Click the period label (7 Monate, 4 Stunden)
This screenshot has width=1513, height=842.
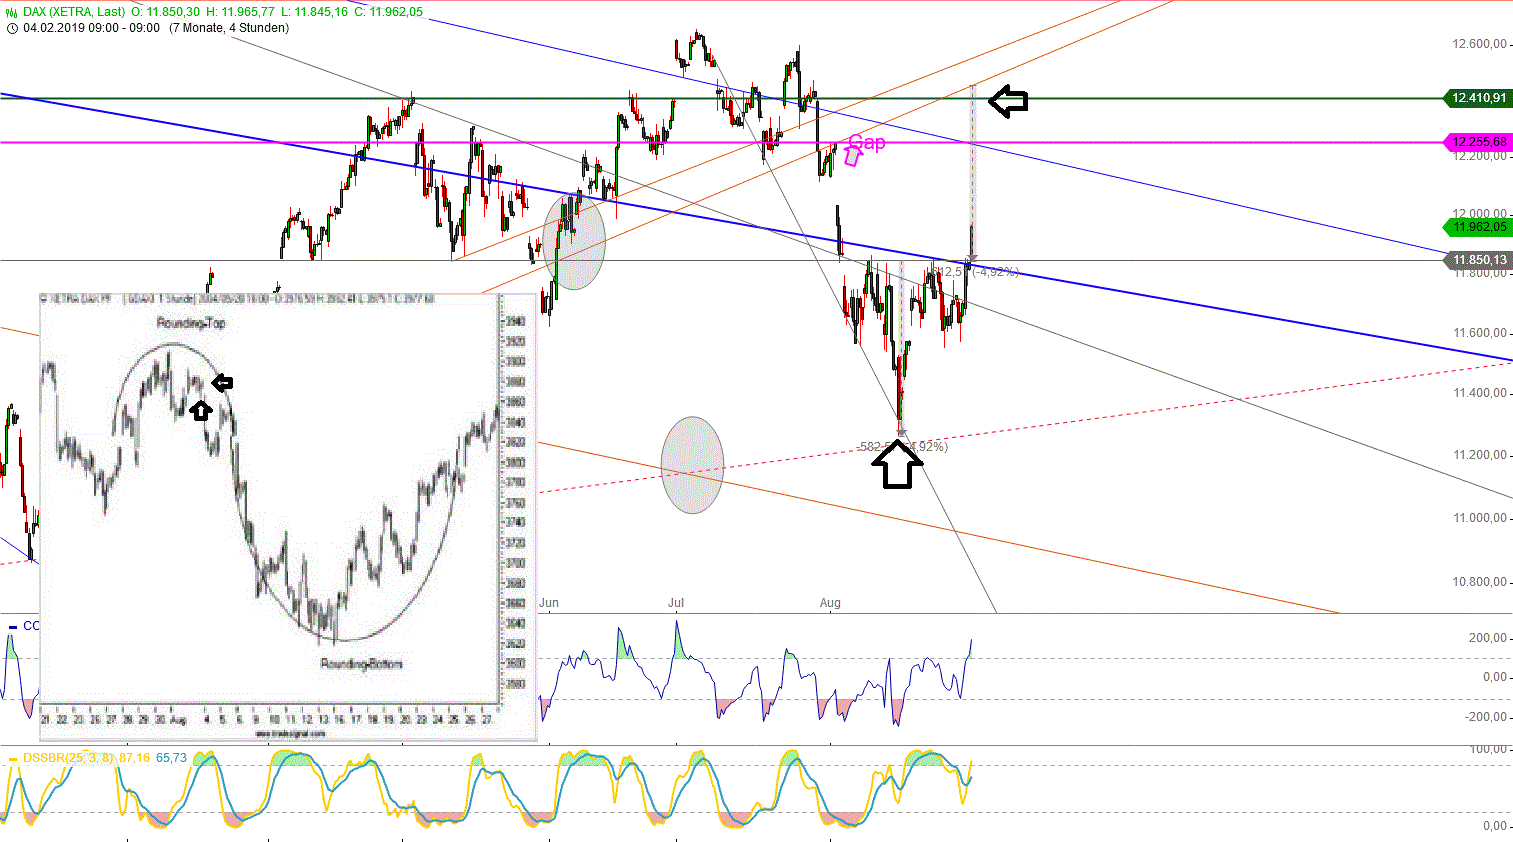point(229,28)
